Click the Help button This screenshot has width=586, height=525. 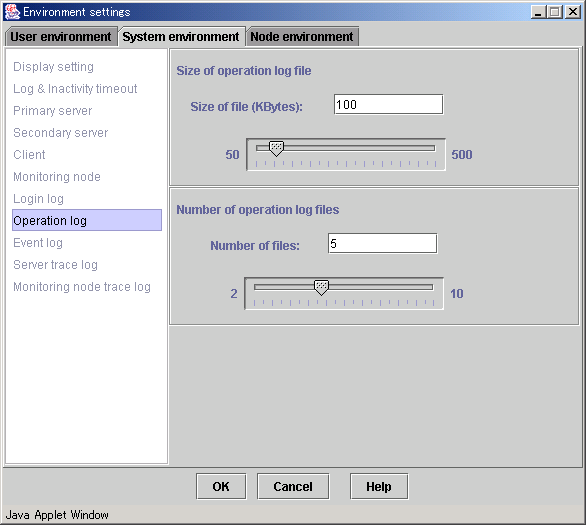click(x=379, y=487)
